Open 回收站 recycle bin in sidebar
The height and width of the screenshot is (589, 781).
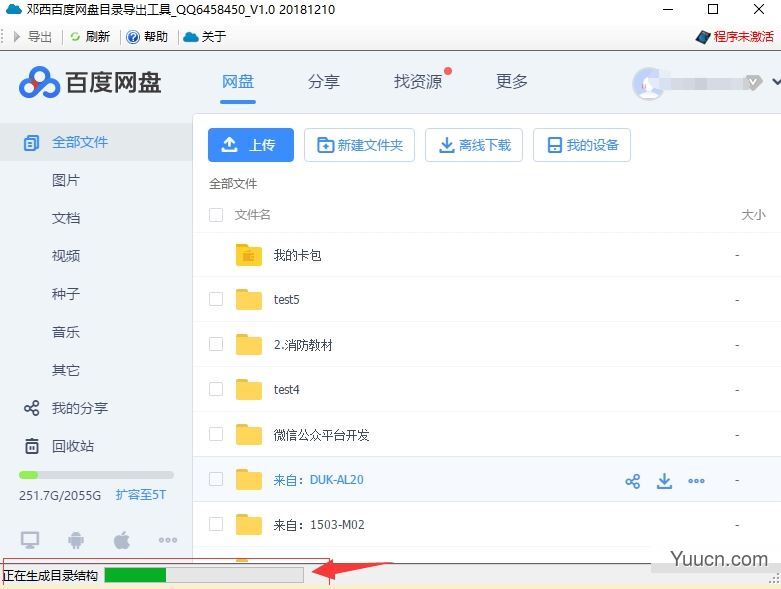(x=59, y=446)
